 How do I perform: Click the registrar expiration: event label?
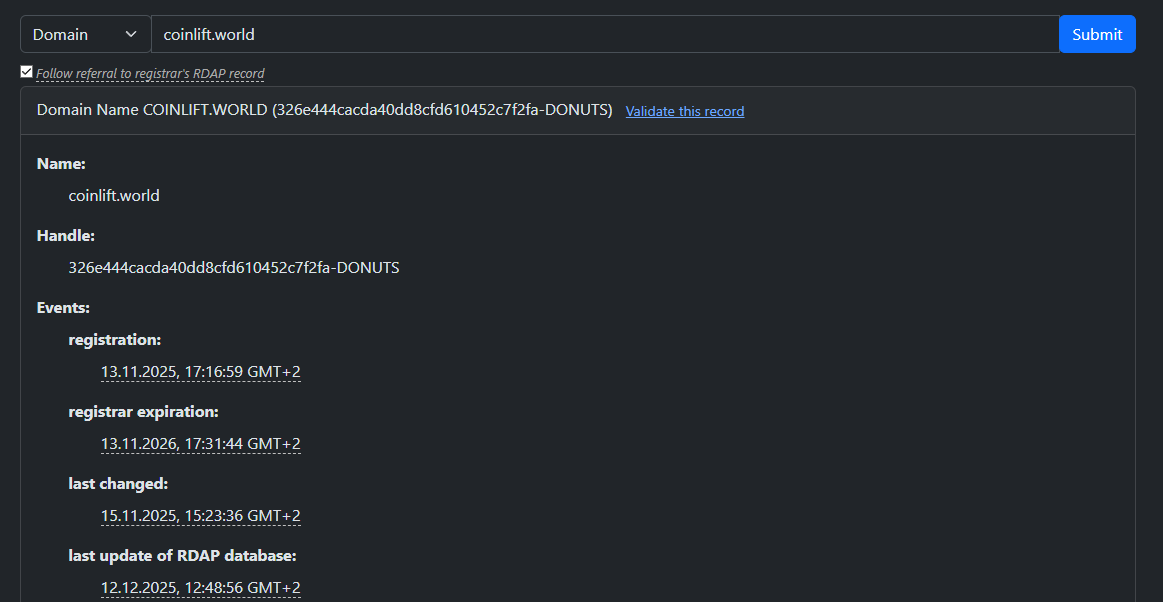(143, 412)
